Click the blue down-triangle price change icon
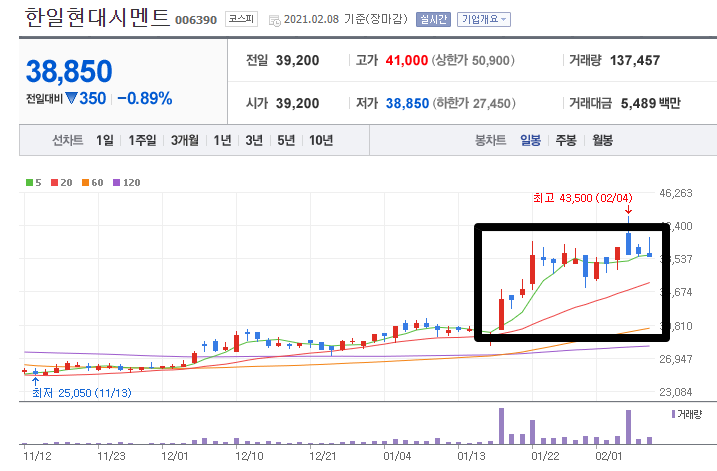The height and width of the screenshot is (471, 717). click(71, 98)
